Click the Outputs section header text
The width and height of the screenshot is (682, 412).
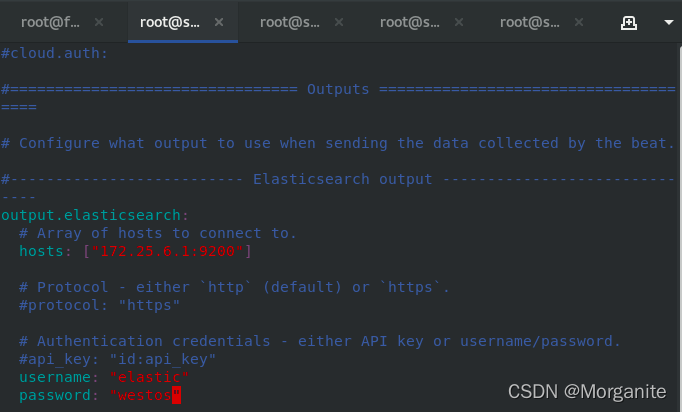tap(338, 89)
